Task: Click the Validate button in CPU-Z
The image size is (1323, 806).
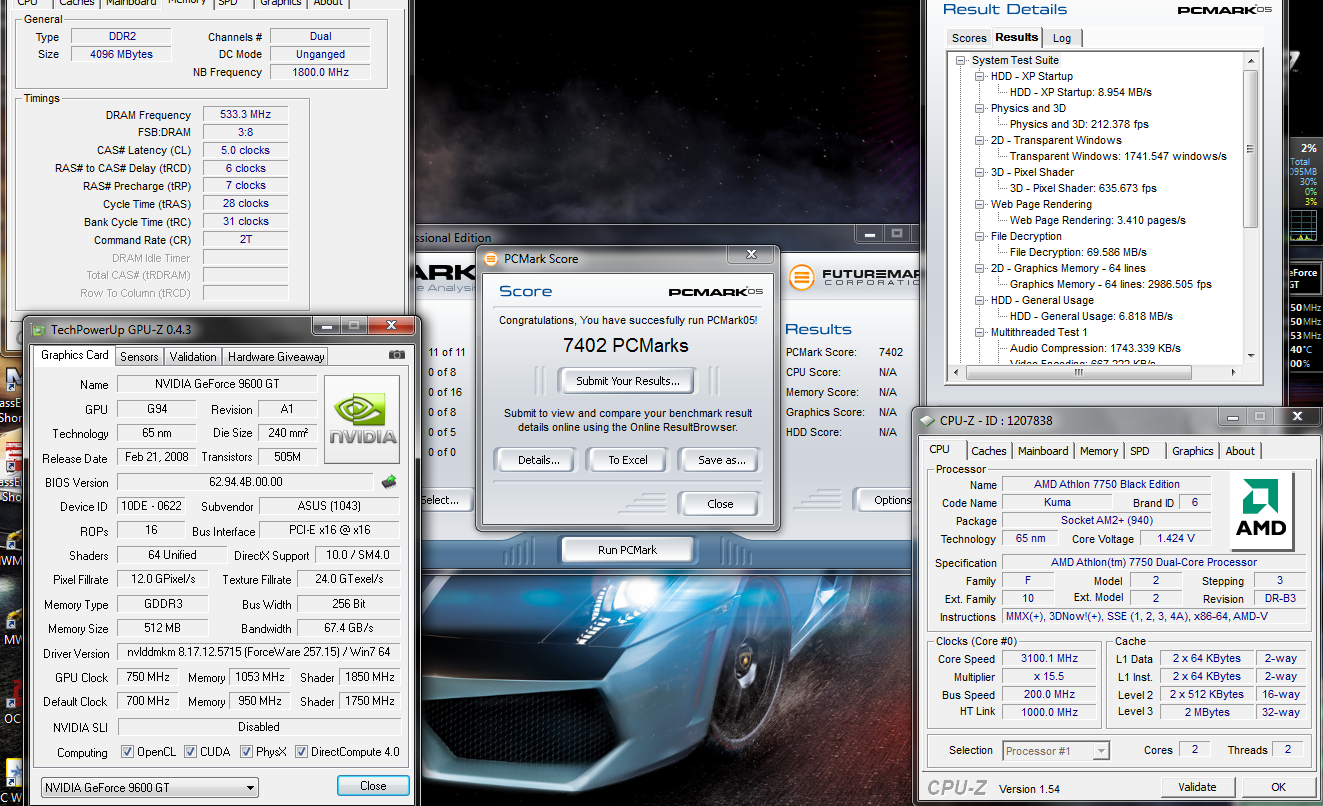Action: coord(1197,787)
